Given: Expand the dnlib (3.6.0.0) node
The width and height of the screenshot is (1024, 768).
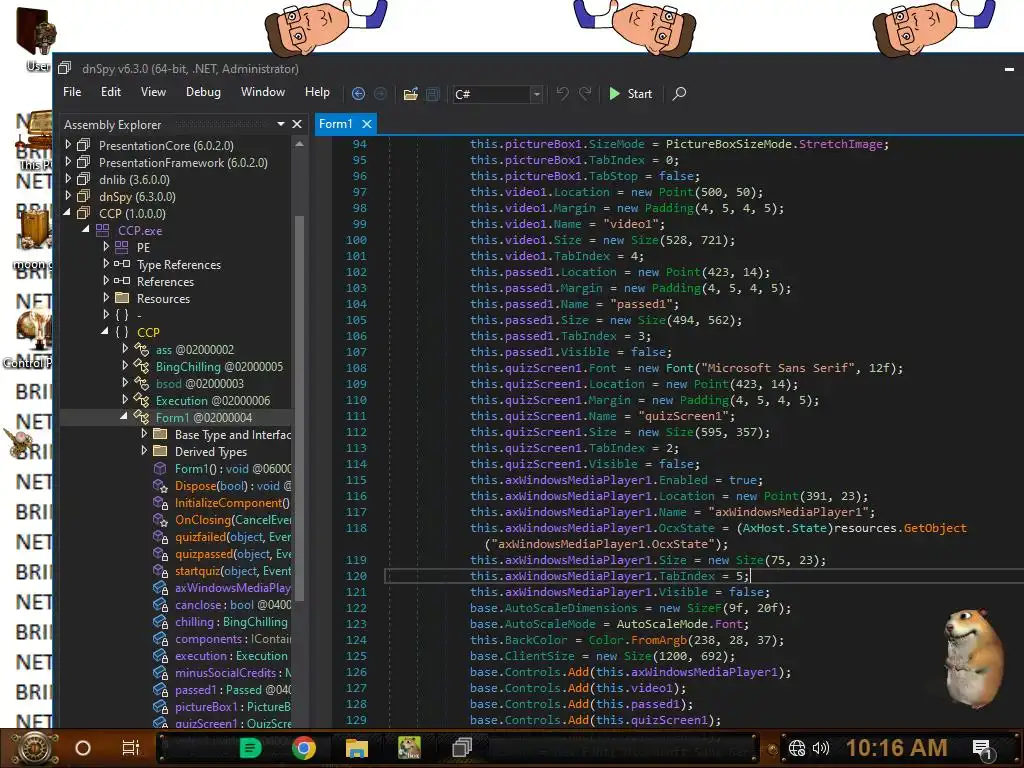Looking at the screenshot, I should 68,178.
